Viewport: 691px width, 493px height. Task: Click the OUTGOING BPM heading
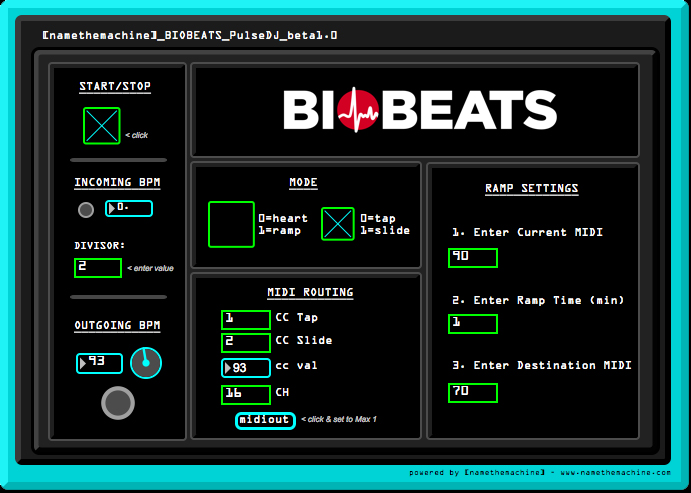117,326
